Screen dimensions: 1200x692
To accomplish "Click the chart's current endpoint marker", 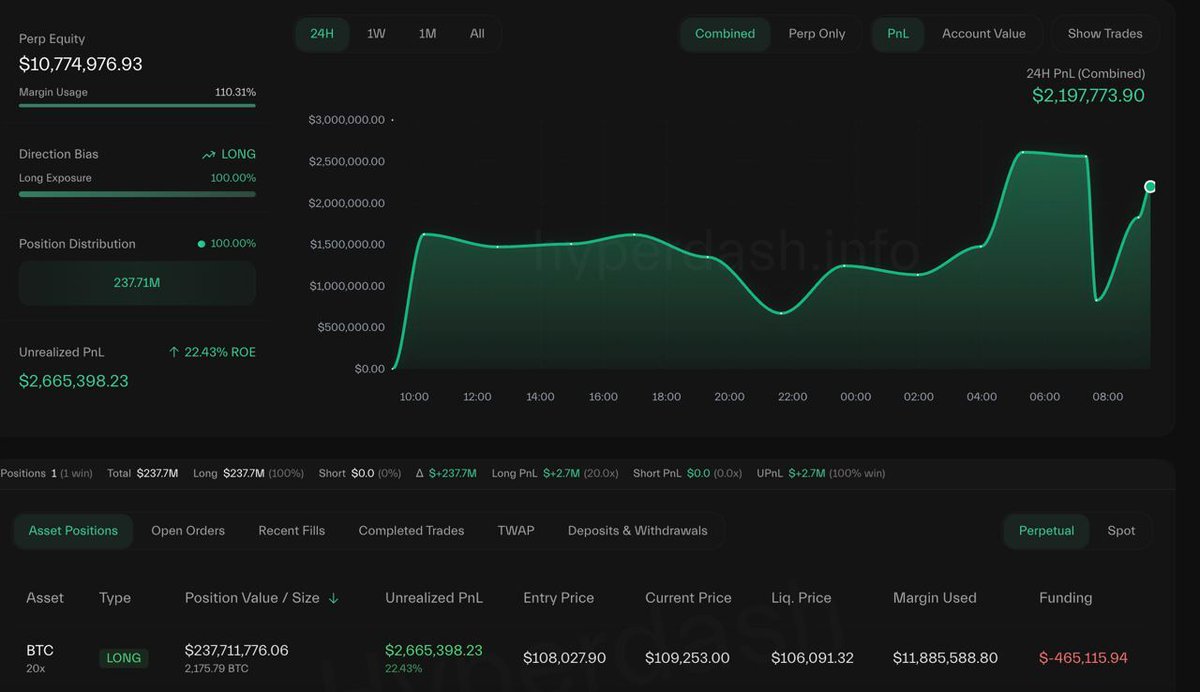I will point(1150,187).
